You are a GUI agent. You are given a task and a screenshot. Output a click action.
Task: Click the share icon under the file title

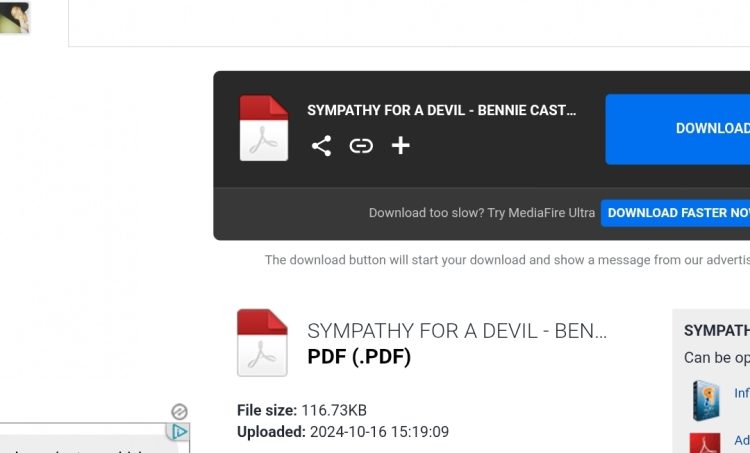pos(321,146)
